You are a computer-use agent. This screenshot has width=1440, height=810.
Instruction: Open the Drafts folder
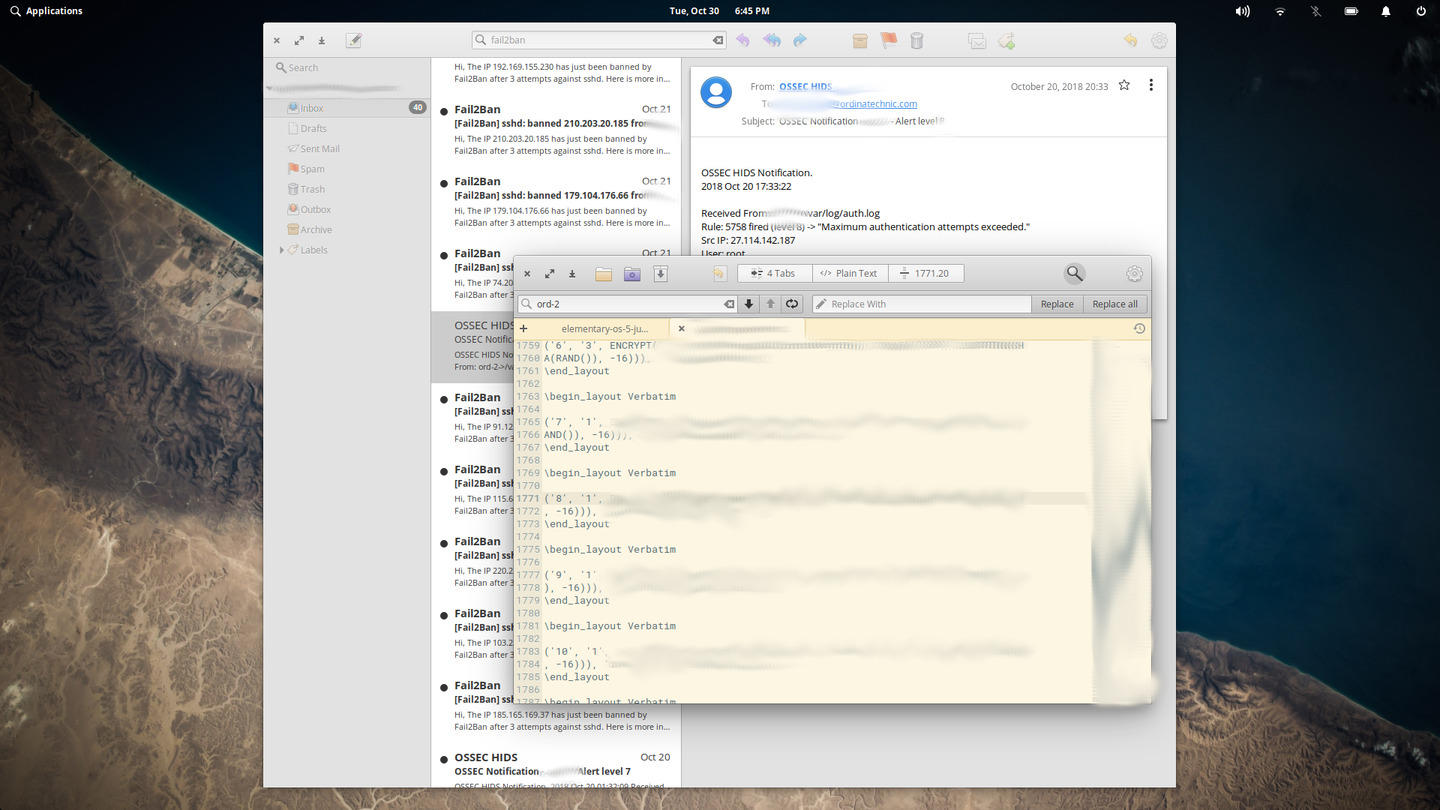click(x=347, y=128)
